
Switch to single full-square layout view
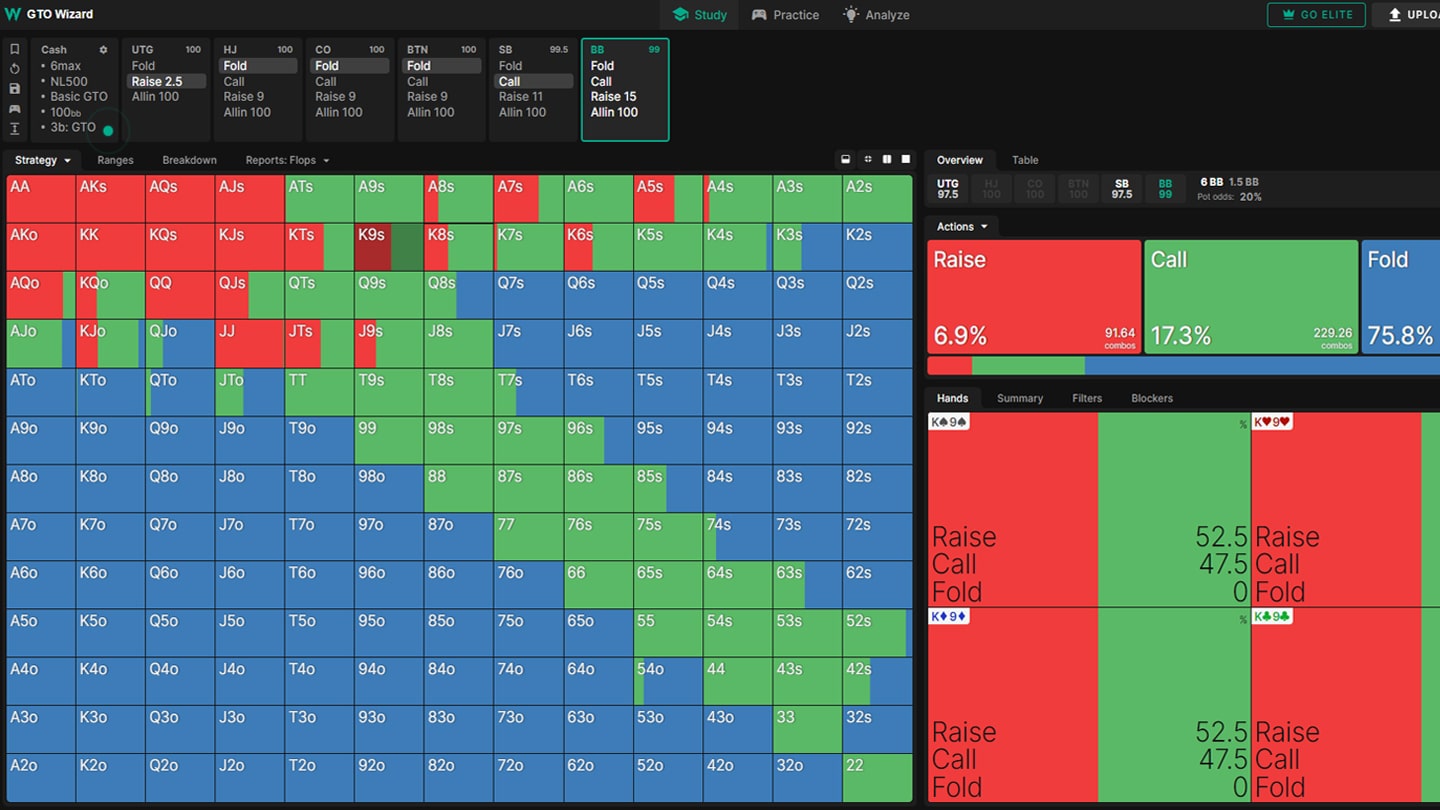coord(906,159)
